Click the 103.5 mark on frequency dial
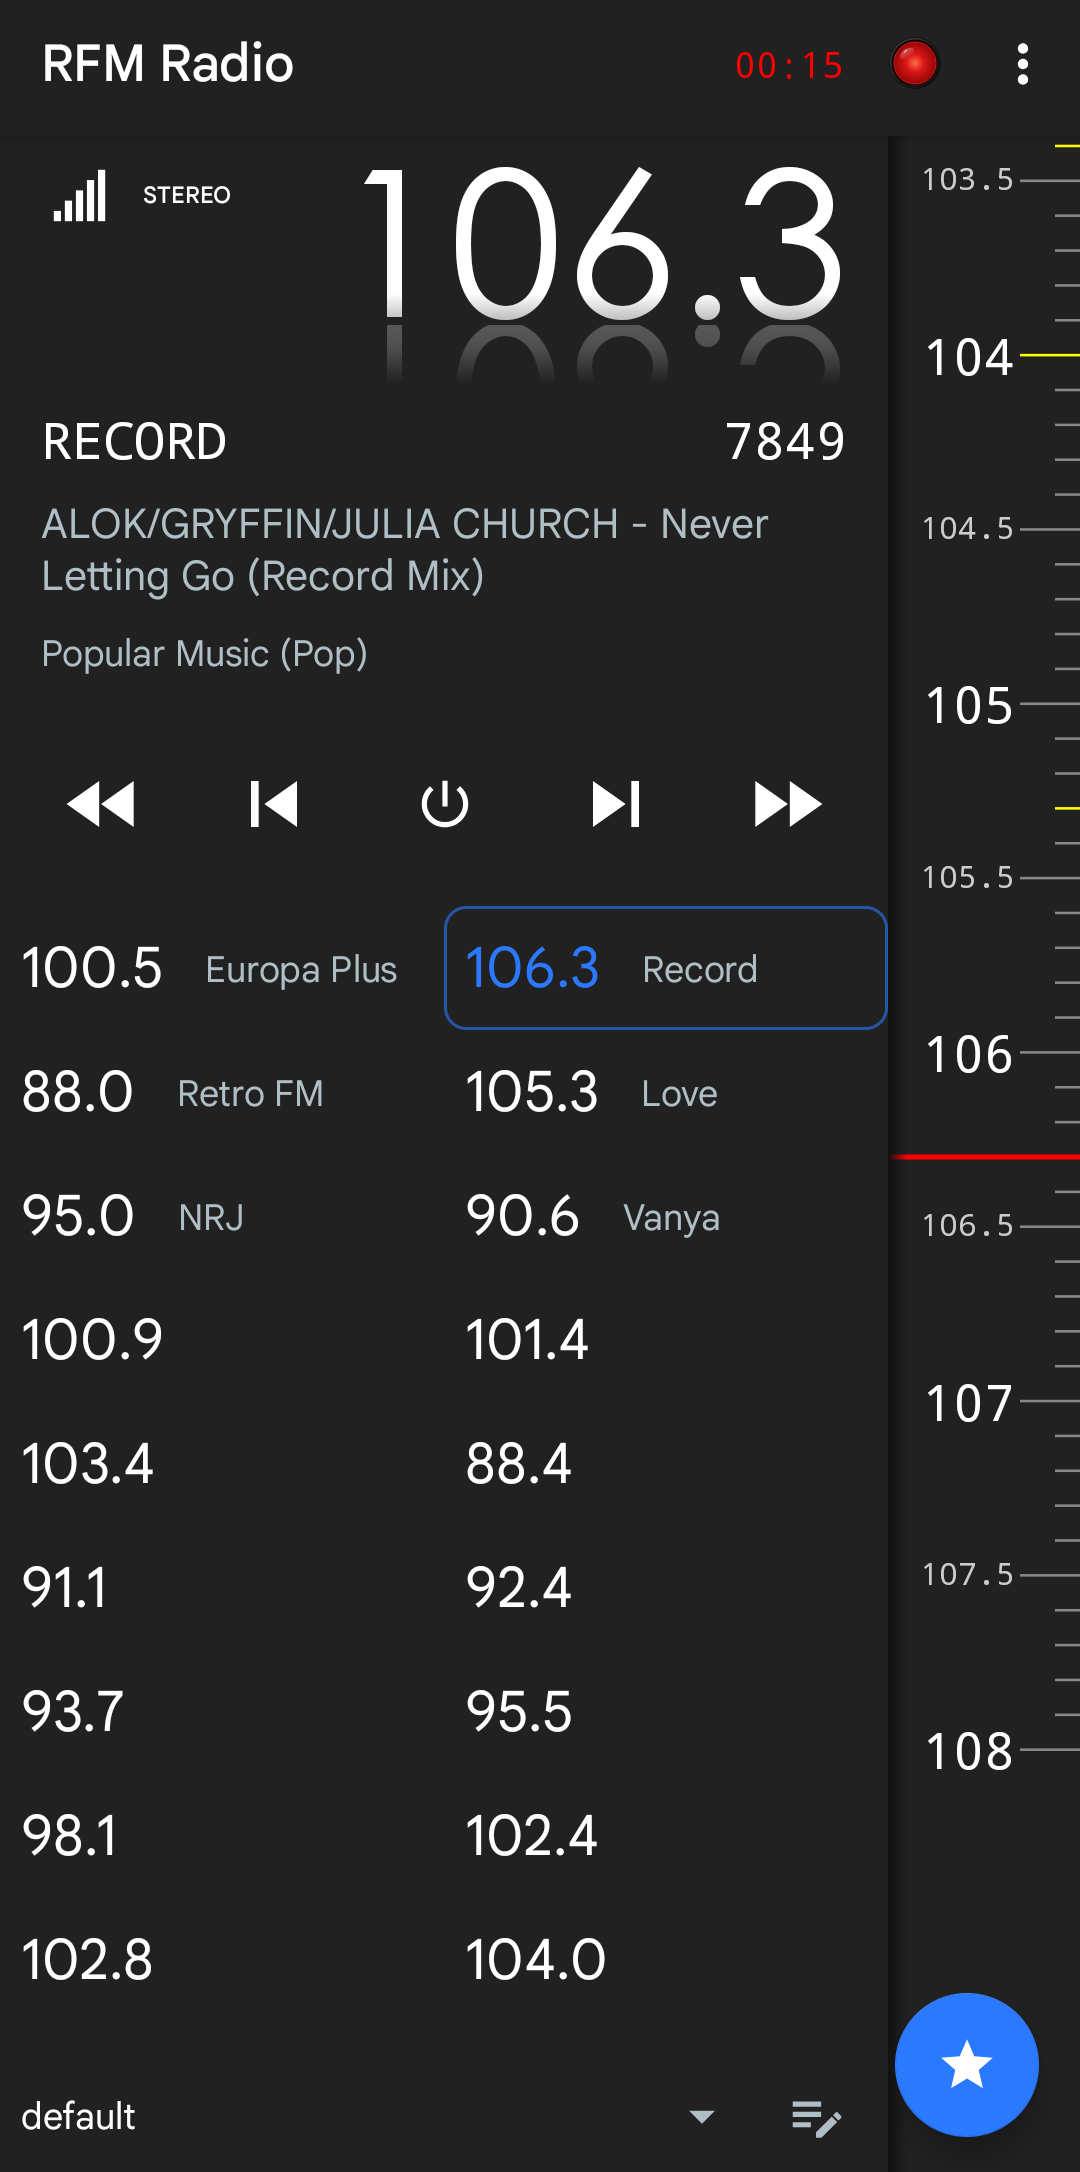Image resolution: width=1080 pixels, height=2172 pixels. pos(968,180)
